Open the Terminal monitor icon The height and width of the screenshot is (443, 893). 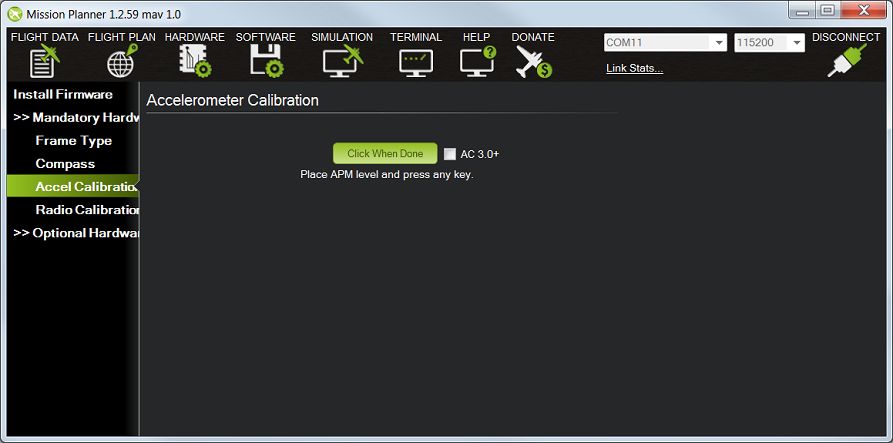tap(416, 63)
